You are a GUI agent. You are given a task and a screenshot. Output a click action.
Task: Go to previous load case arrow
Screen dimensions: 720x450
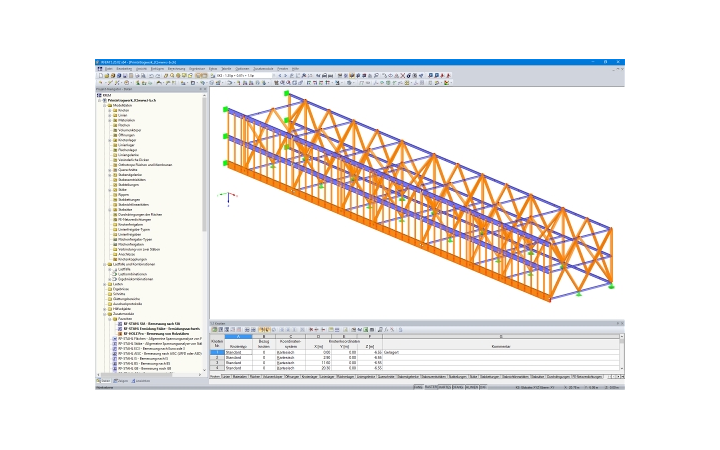point(280,76)
